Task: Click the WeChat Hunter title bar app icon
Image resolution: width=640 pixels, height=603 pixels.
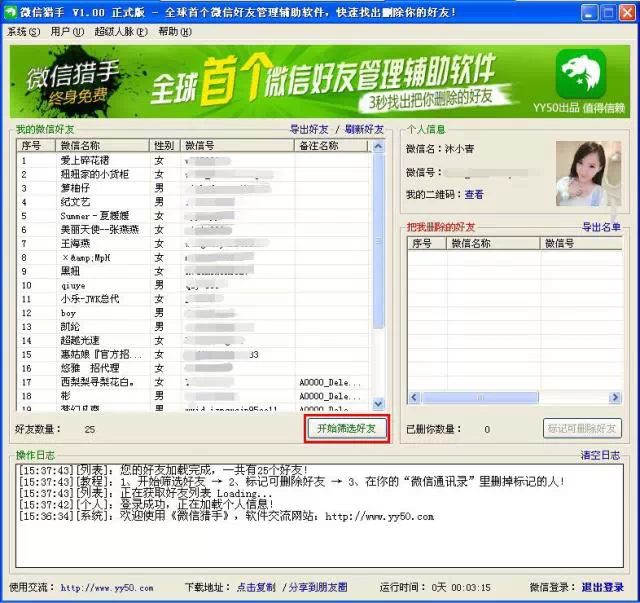Action: (12, 12)
